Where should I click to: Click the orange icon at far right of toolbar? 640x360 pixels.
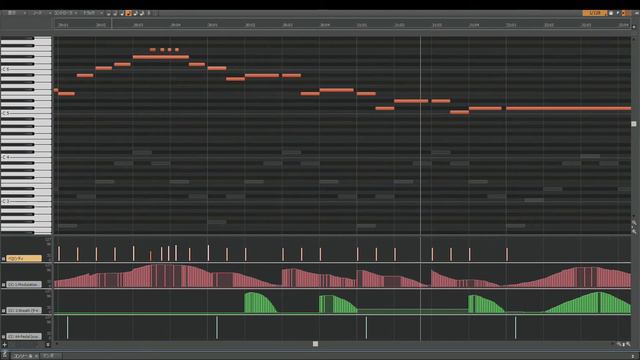pyautogui.click(x=627, y=13)
